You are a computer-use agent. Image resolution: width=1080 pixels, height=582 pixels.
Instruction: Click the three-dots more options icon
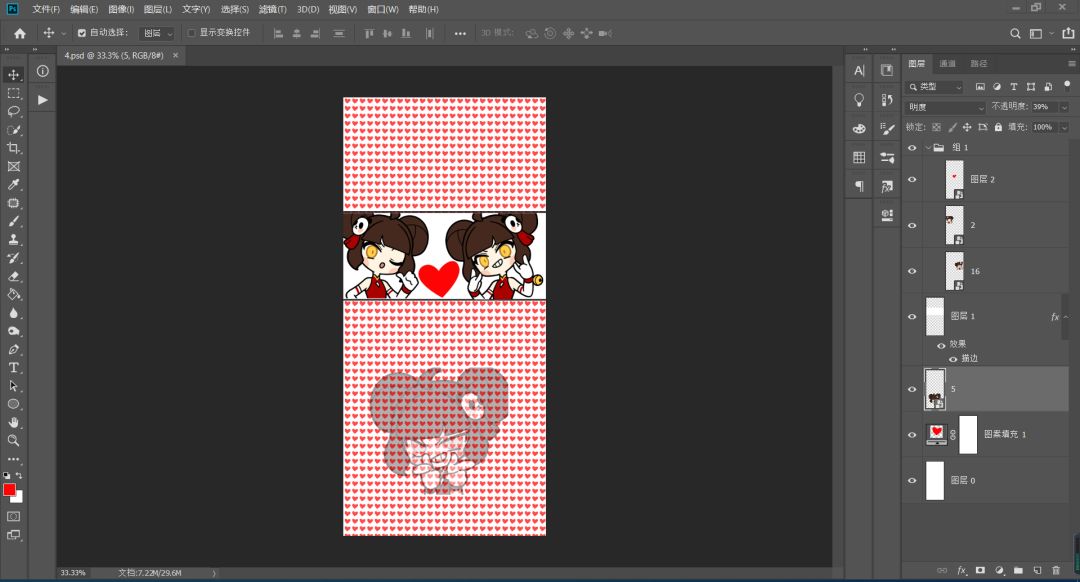[x=460, y=33]
